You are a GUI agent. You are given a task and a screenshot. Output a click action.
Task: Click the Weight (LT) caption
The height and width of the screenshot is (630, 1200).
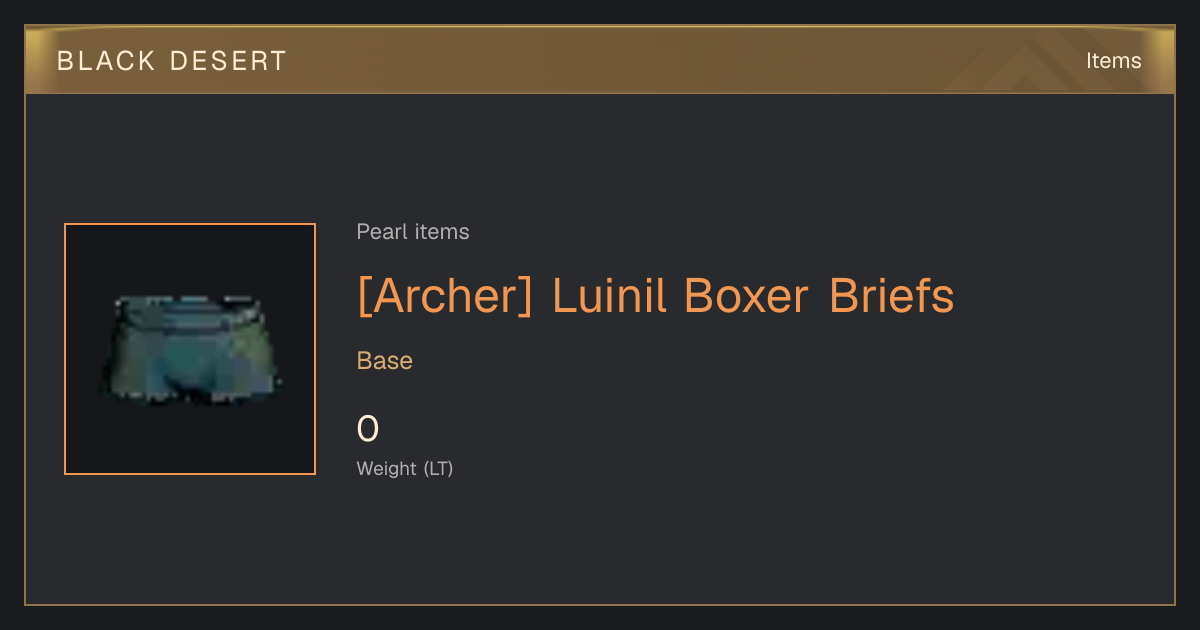tap(405, 468)
